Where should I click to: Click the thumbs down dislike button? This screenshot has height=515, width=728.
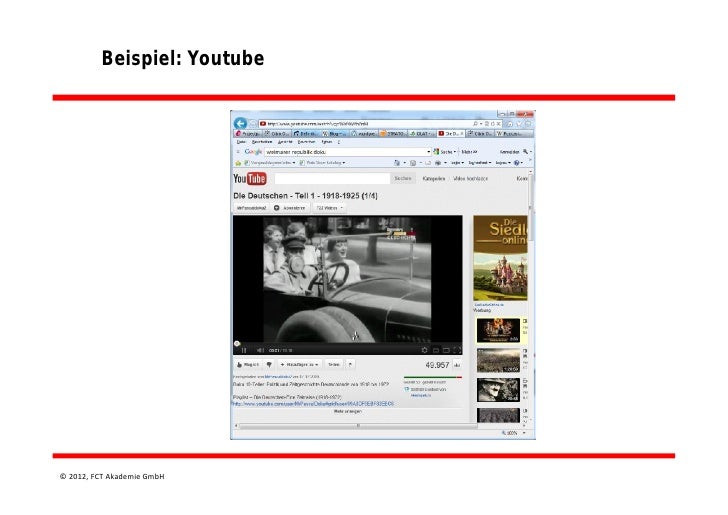(269, 365)
